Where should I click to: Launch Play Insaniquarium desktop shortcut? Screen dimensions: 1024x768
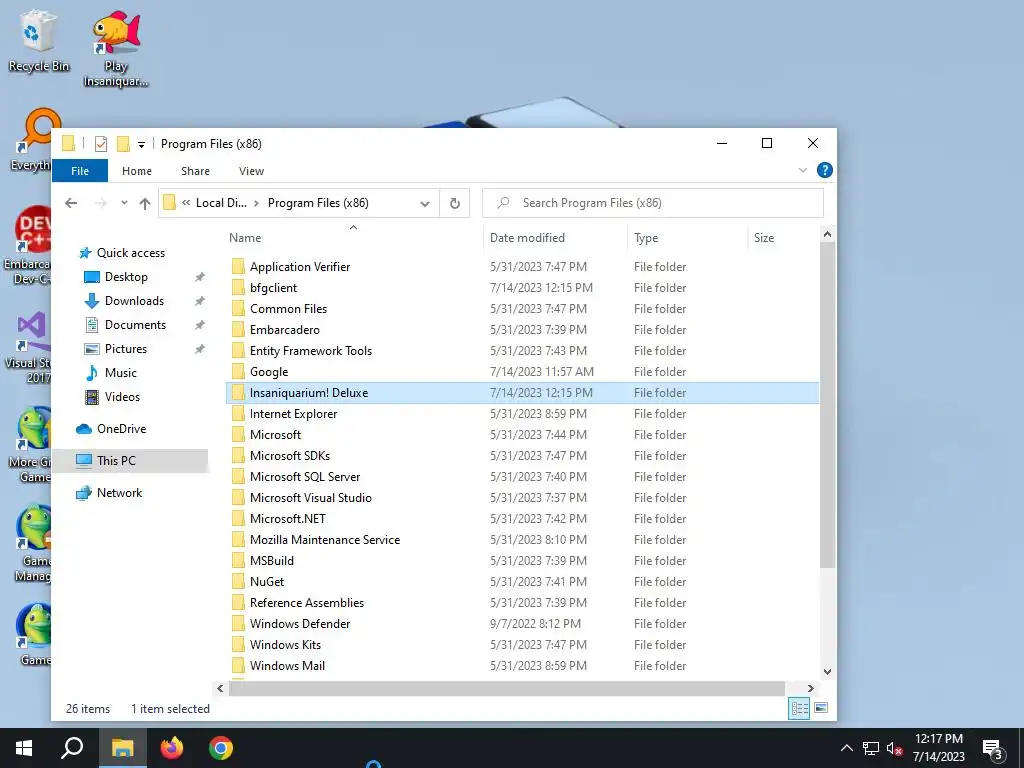point(116,49)
